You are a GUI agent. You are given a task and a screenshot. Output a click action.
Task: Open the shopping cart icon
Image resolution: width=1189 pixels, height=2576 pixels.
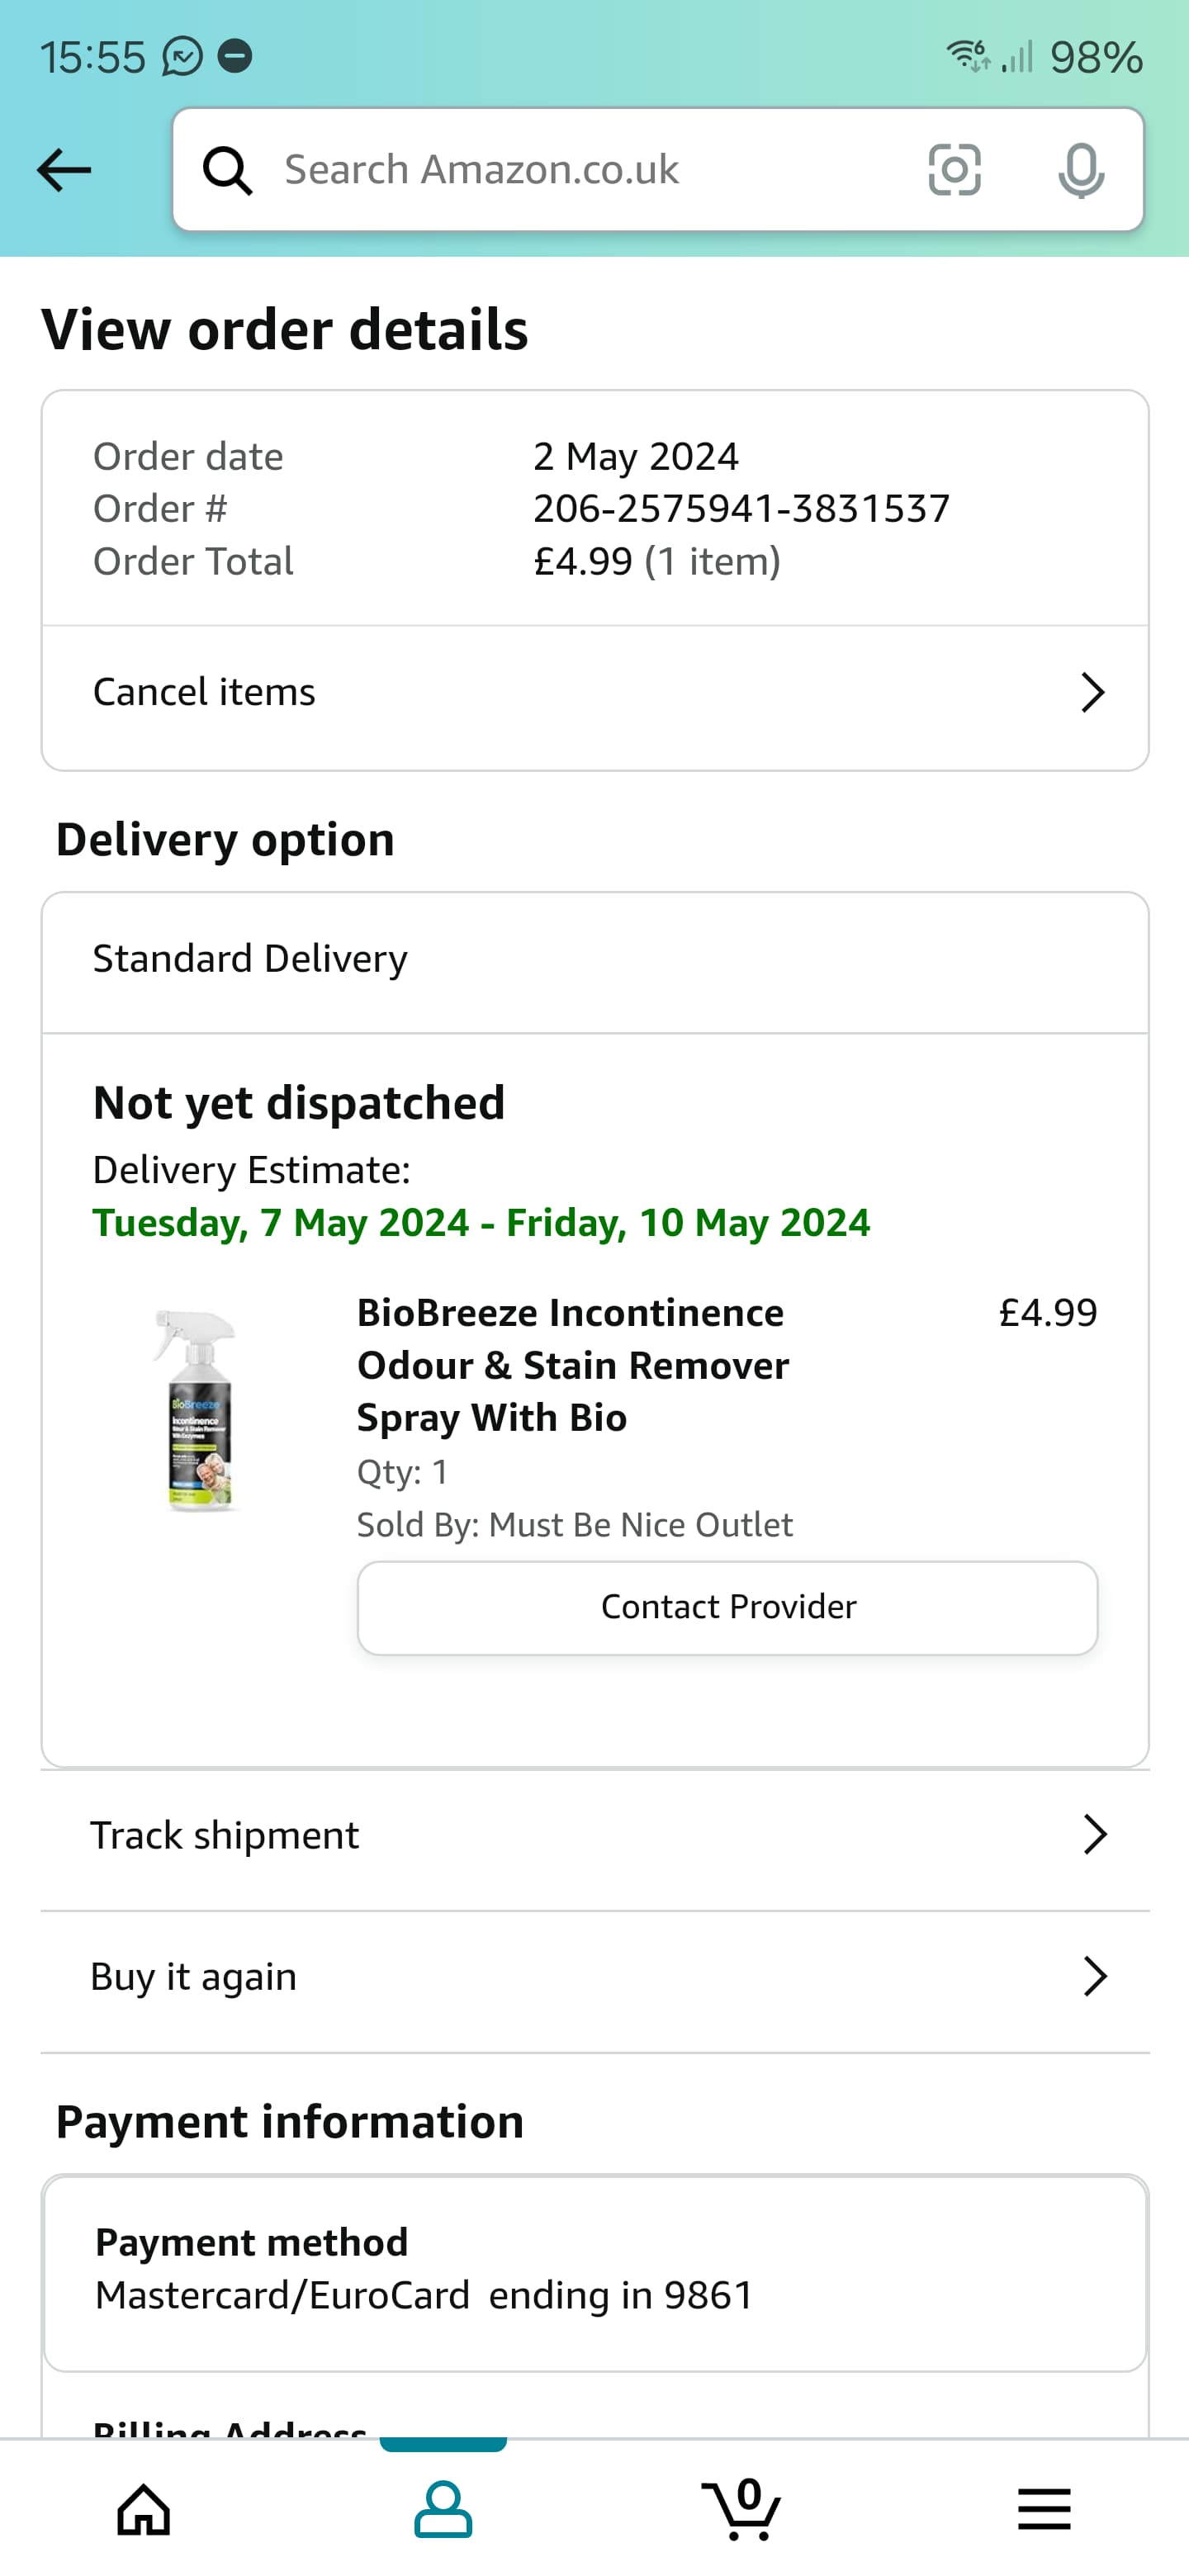[x=742, y=2510]
